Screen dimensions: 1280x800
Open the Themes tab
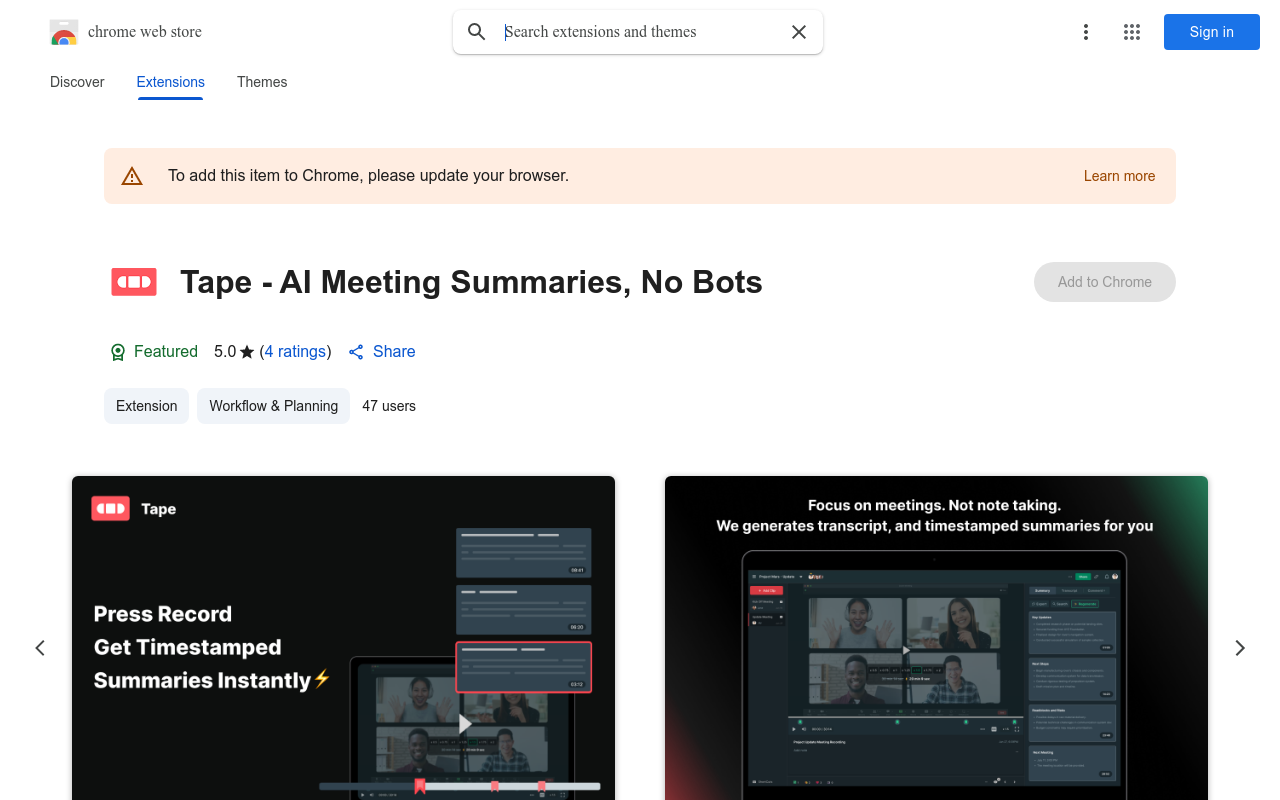[262, 82]
